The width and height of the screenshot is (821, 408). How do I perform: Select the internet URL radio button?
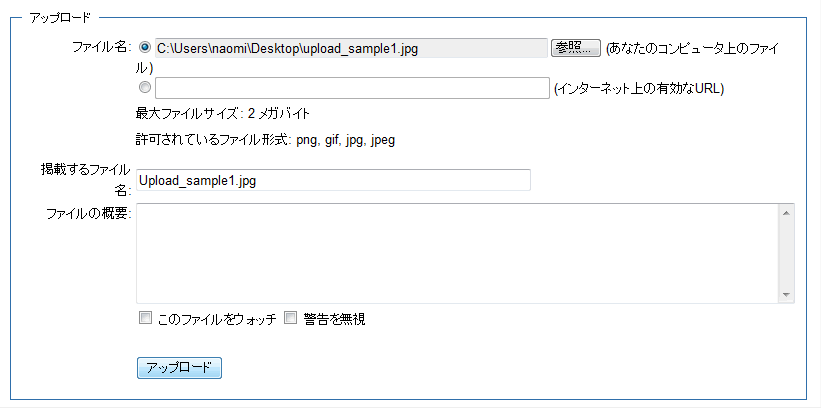point(145,87)
